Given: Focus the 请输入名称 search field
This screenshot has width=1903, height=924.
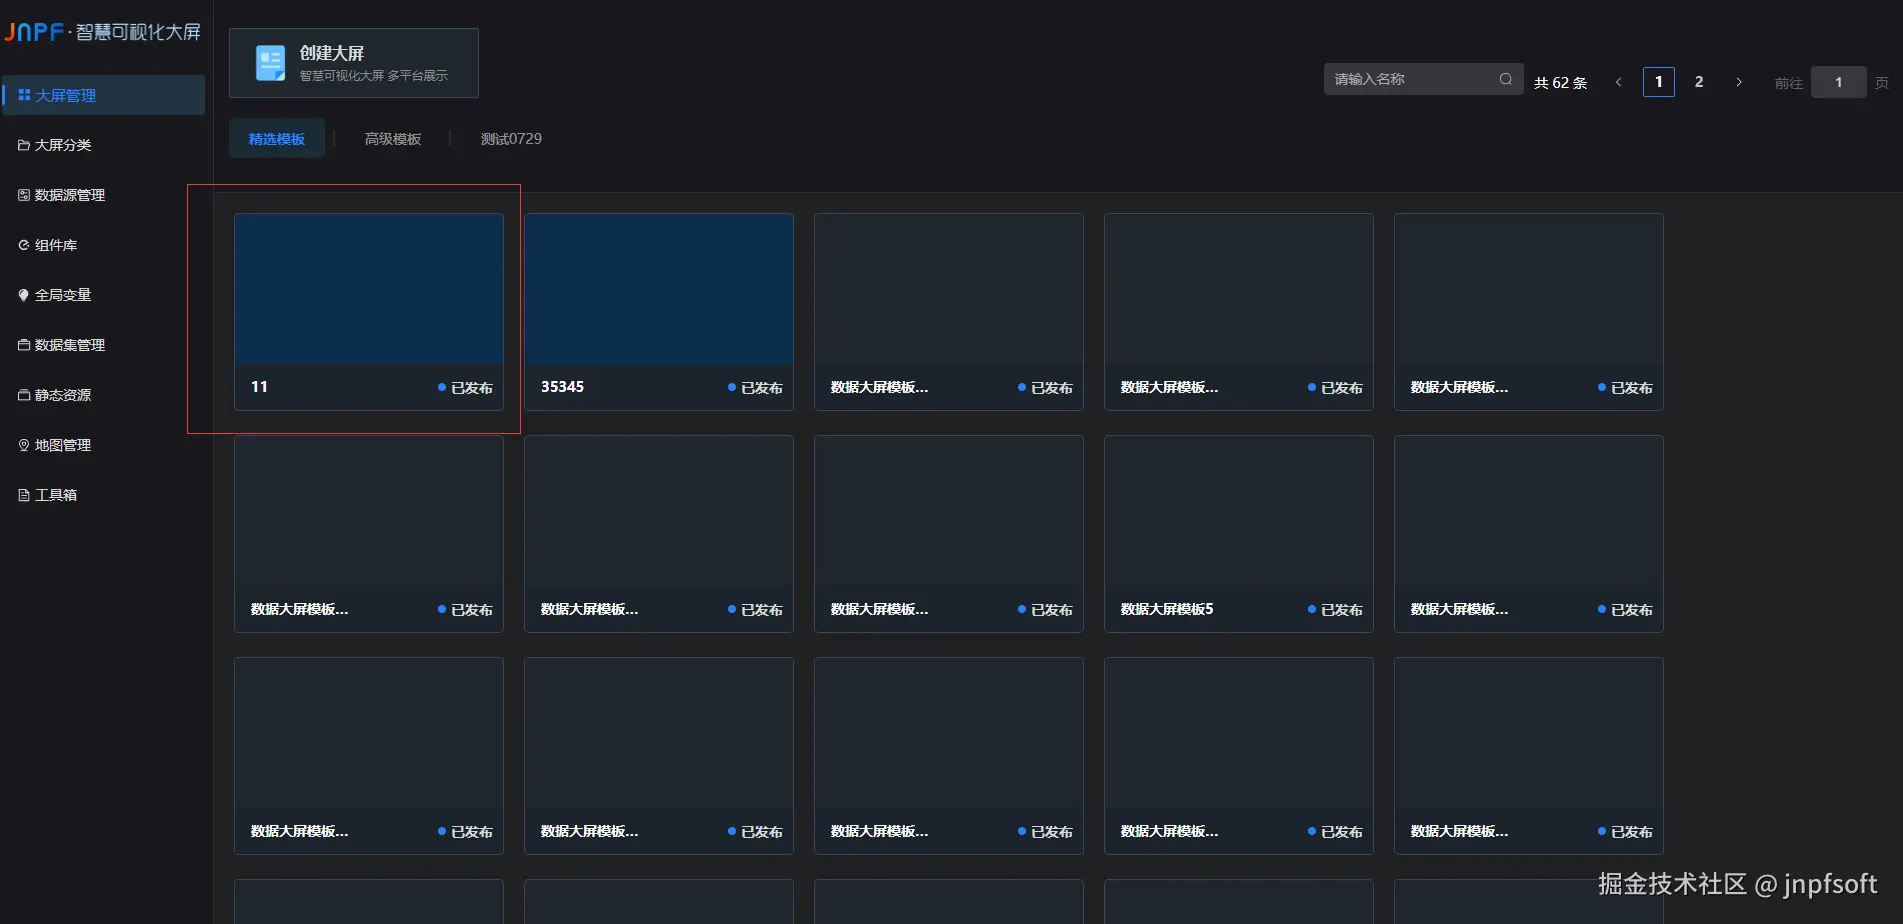Looking at the screenshot, I should pyautogui.click(x=1424, y=79).
